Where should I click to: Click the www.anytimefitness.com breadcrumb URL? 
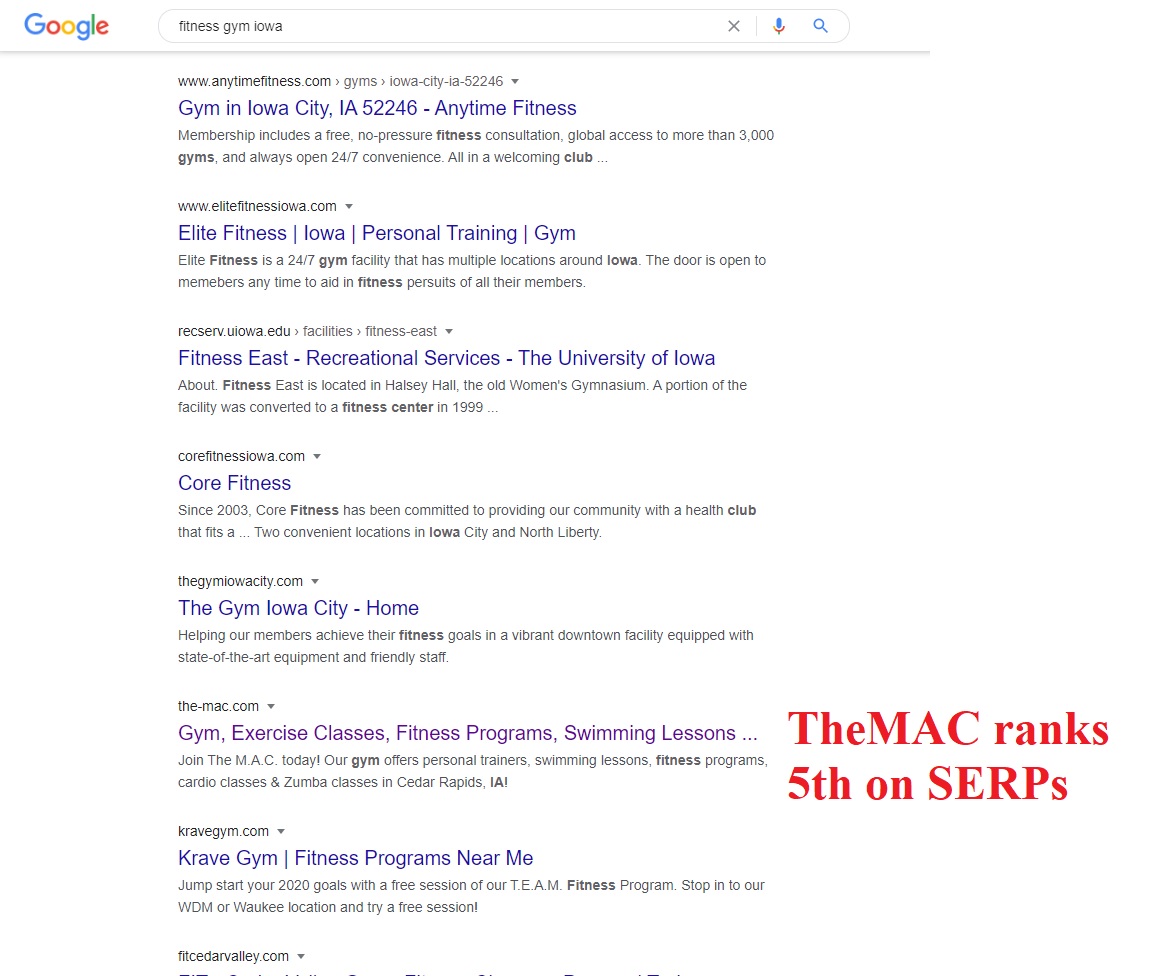(x=340, y=82)
